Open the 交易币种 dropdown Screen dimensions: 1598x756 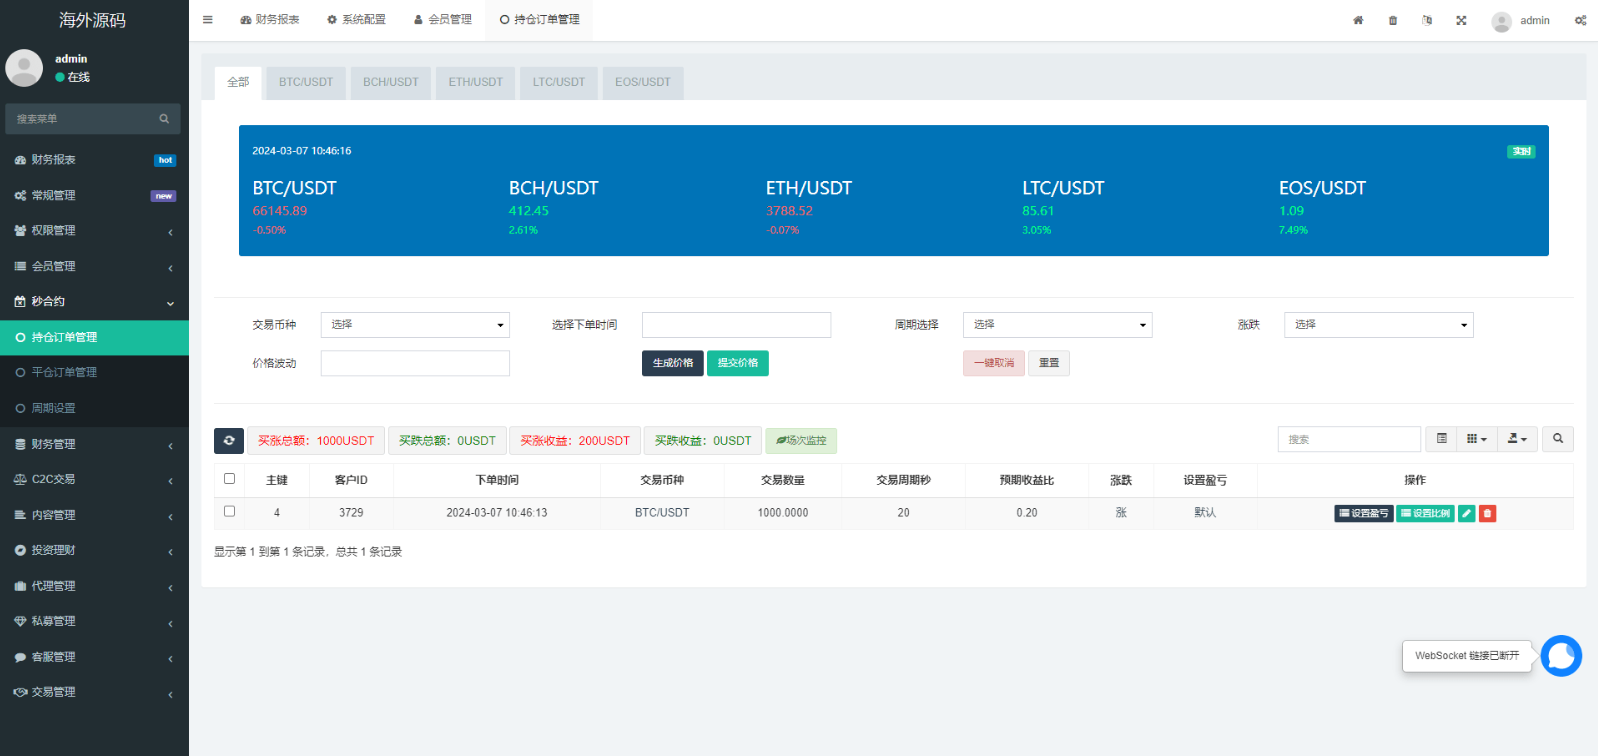coord(415,325)
